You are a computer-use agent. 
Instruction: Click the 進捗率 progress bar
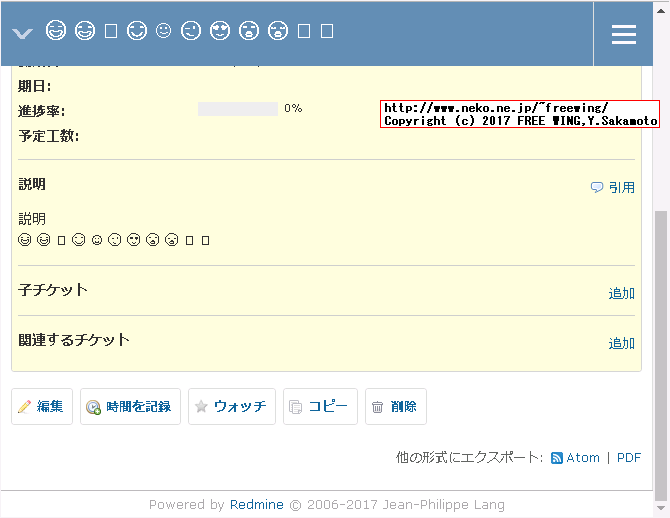pyautogui.click(x=238, y=109)
